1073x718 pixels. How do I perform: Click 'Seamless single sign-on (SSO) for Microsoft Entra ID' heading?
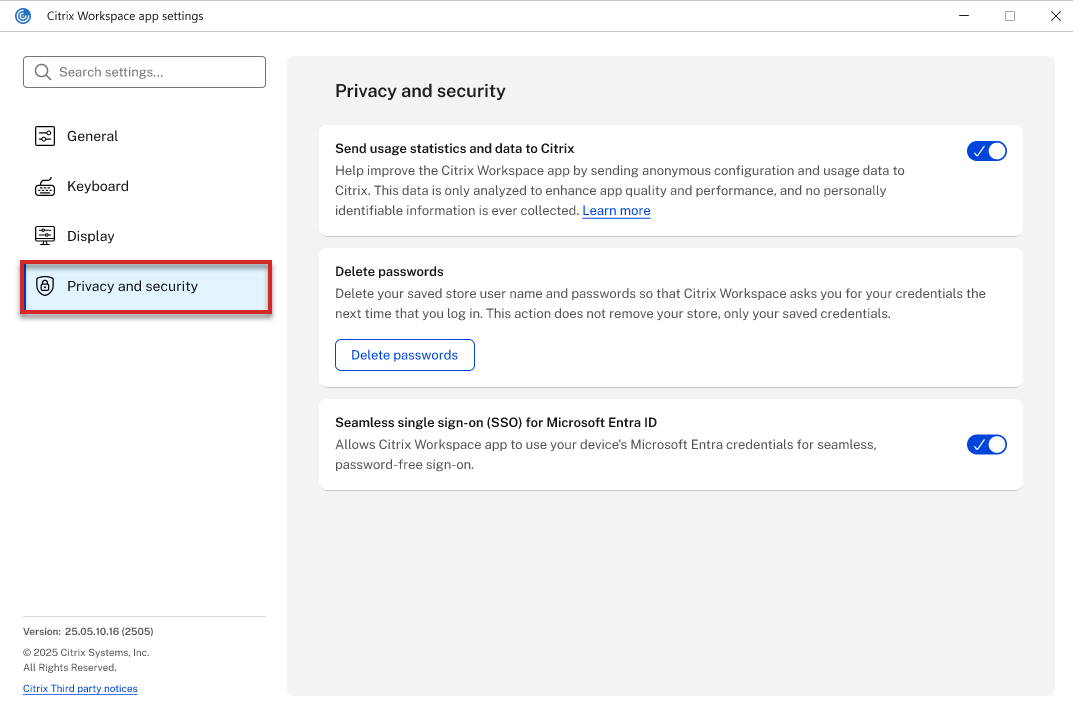click(x=496, y=423)
